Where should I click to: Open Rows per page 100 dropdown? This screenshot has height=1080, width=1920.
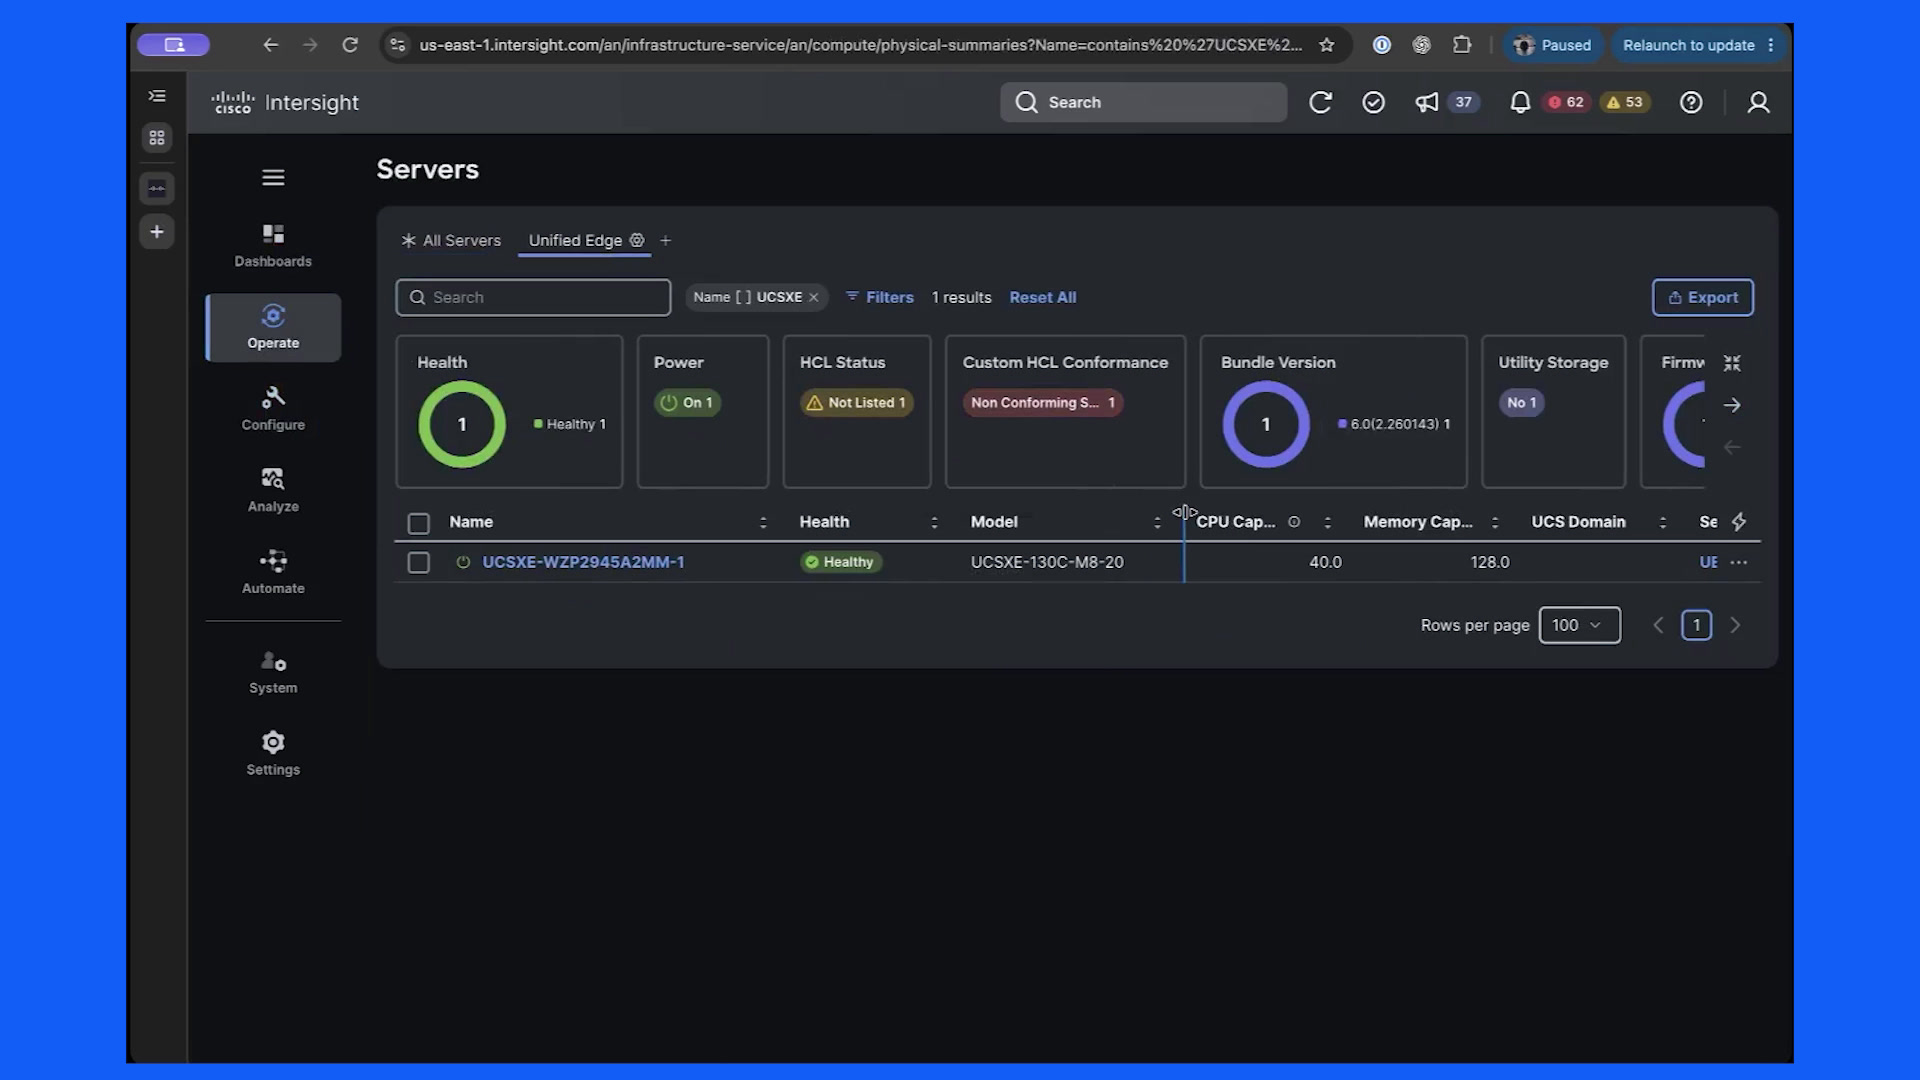coord(1579,625)
